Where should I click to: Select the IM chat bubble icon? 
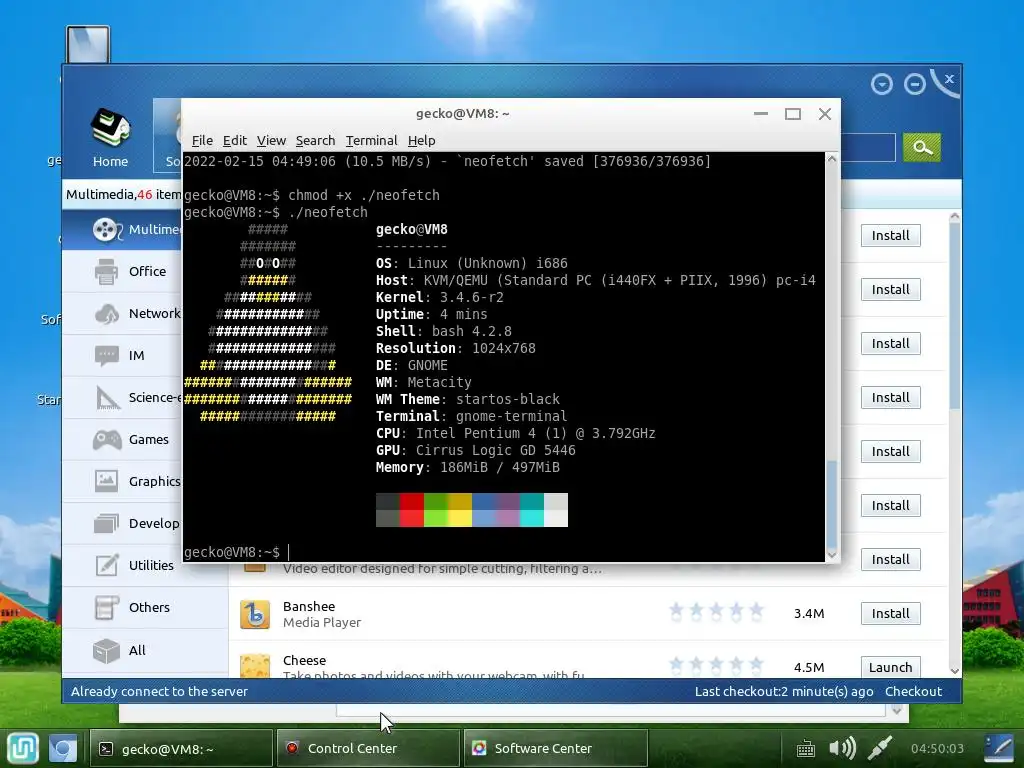tap(106, 355)
